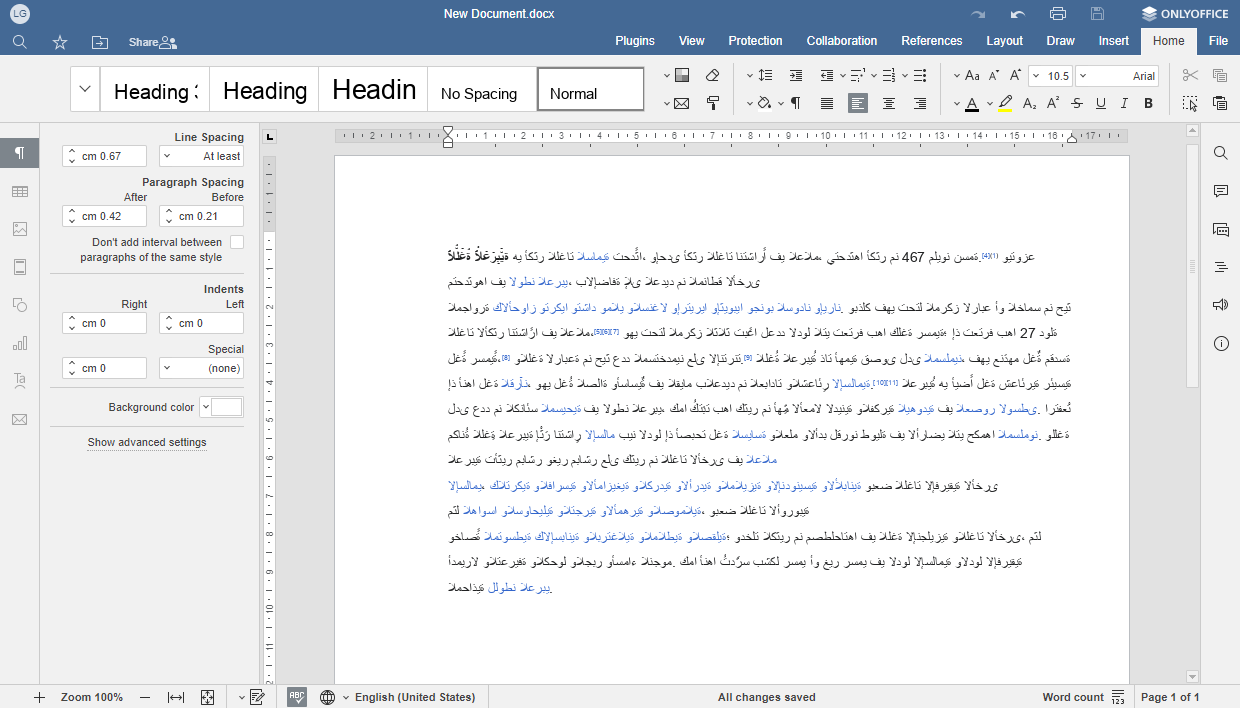
Task: Switch to the File tab
Action: [x=1218, y=41]
